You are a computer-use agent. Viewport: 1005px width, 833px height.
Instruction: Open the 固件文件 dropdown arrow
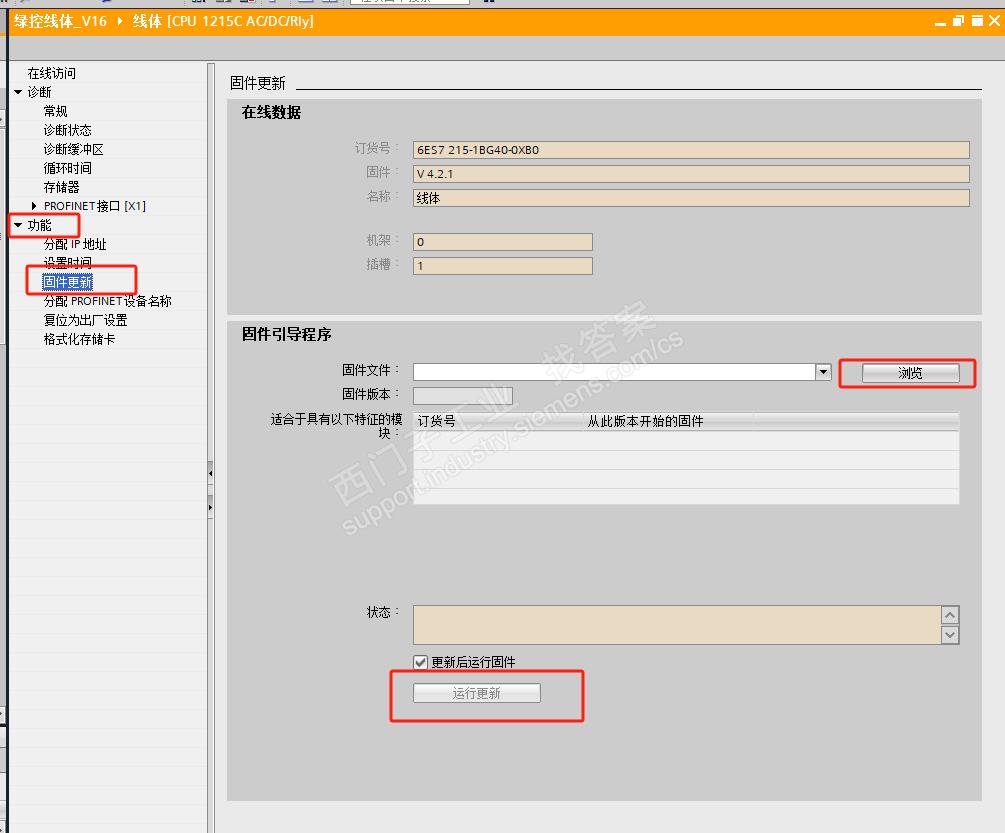[x=824, y=372]
